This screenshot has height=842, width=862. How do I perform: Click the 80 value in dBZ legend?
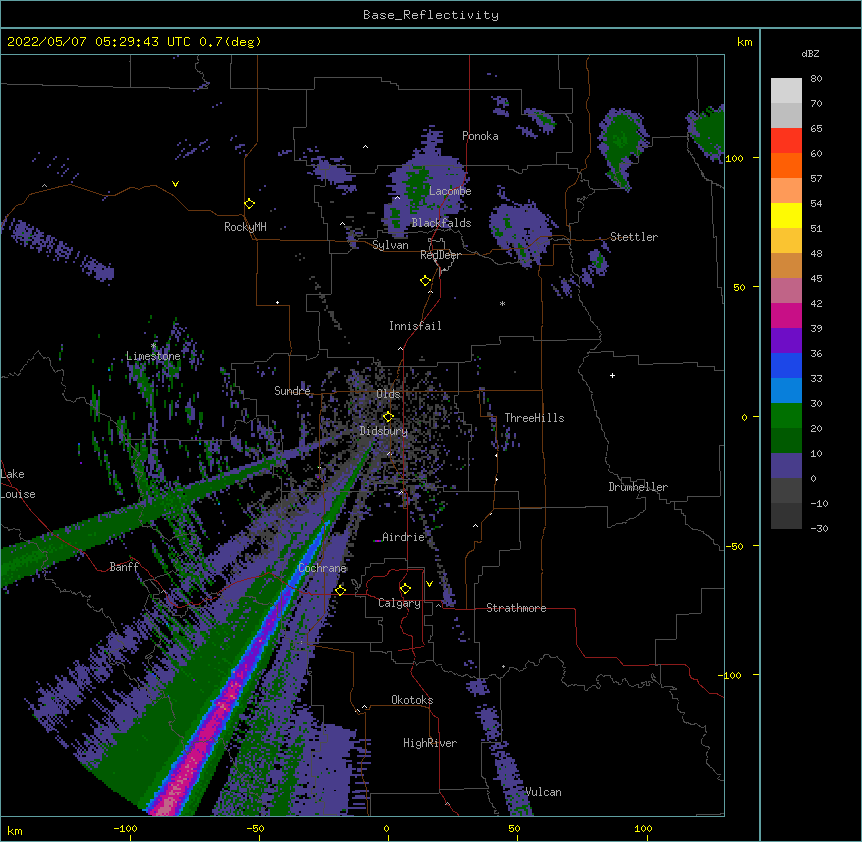click(816, 79)
